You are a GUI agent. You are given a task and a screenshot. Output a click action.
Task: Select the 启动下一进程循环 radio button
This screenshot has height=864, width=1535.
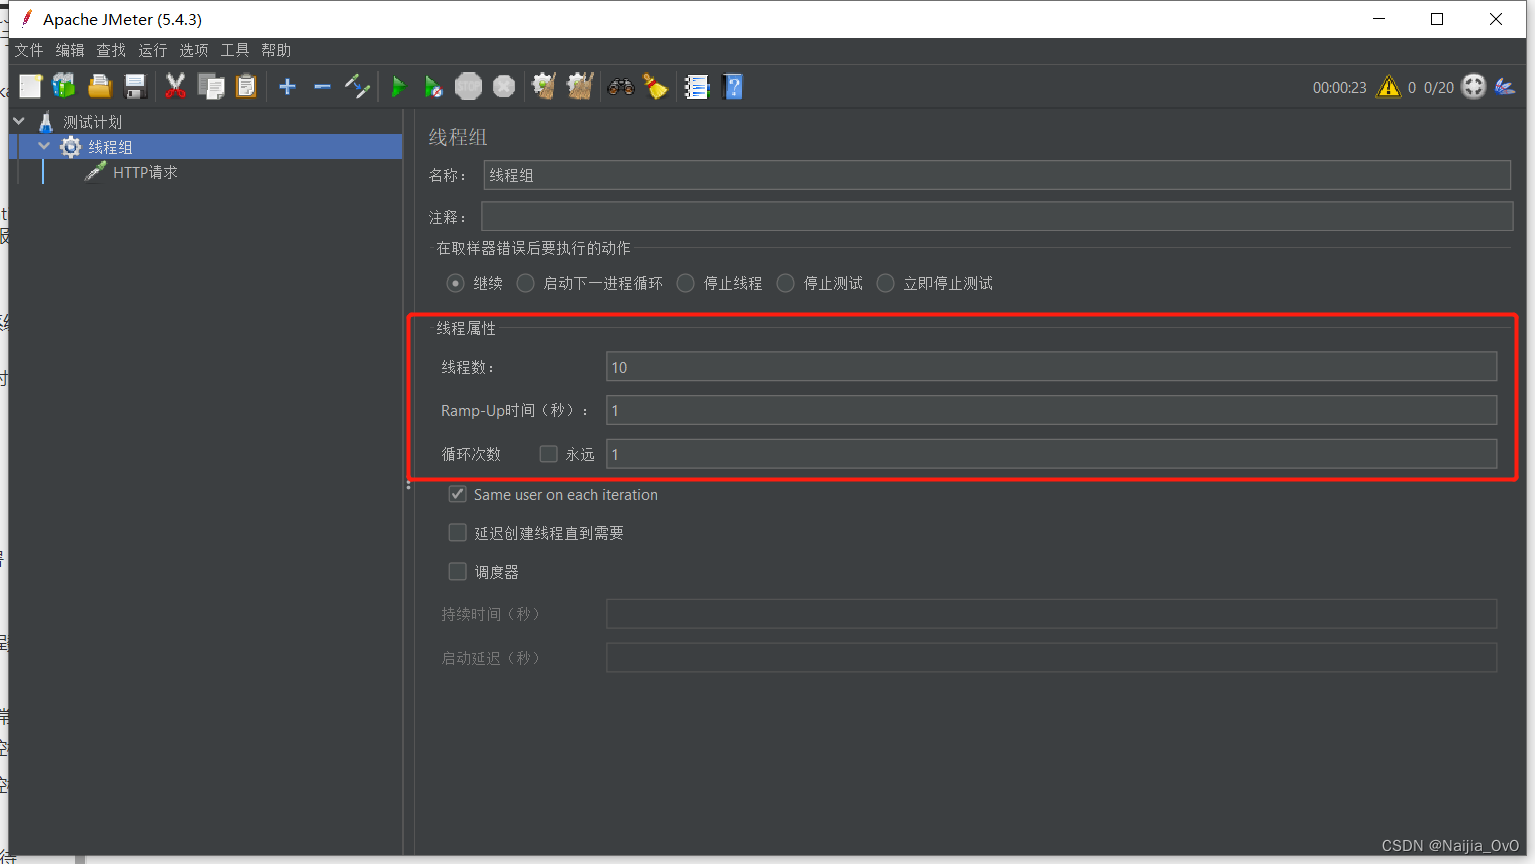(x=525, y=283)
